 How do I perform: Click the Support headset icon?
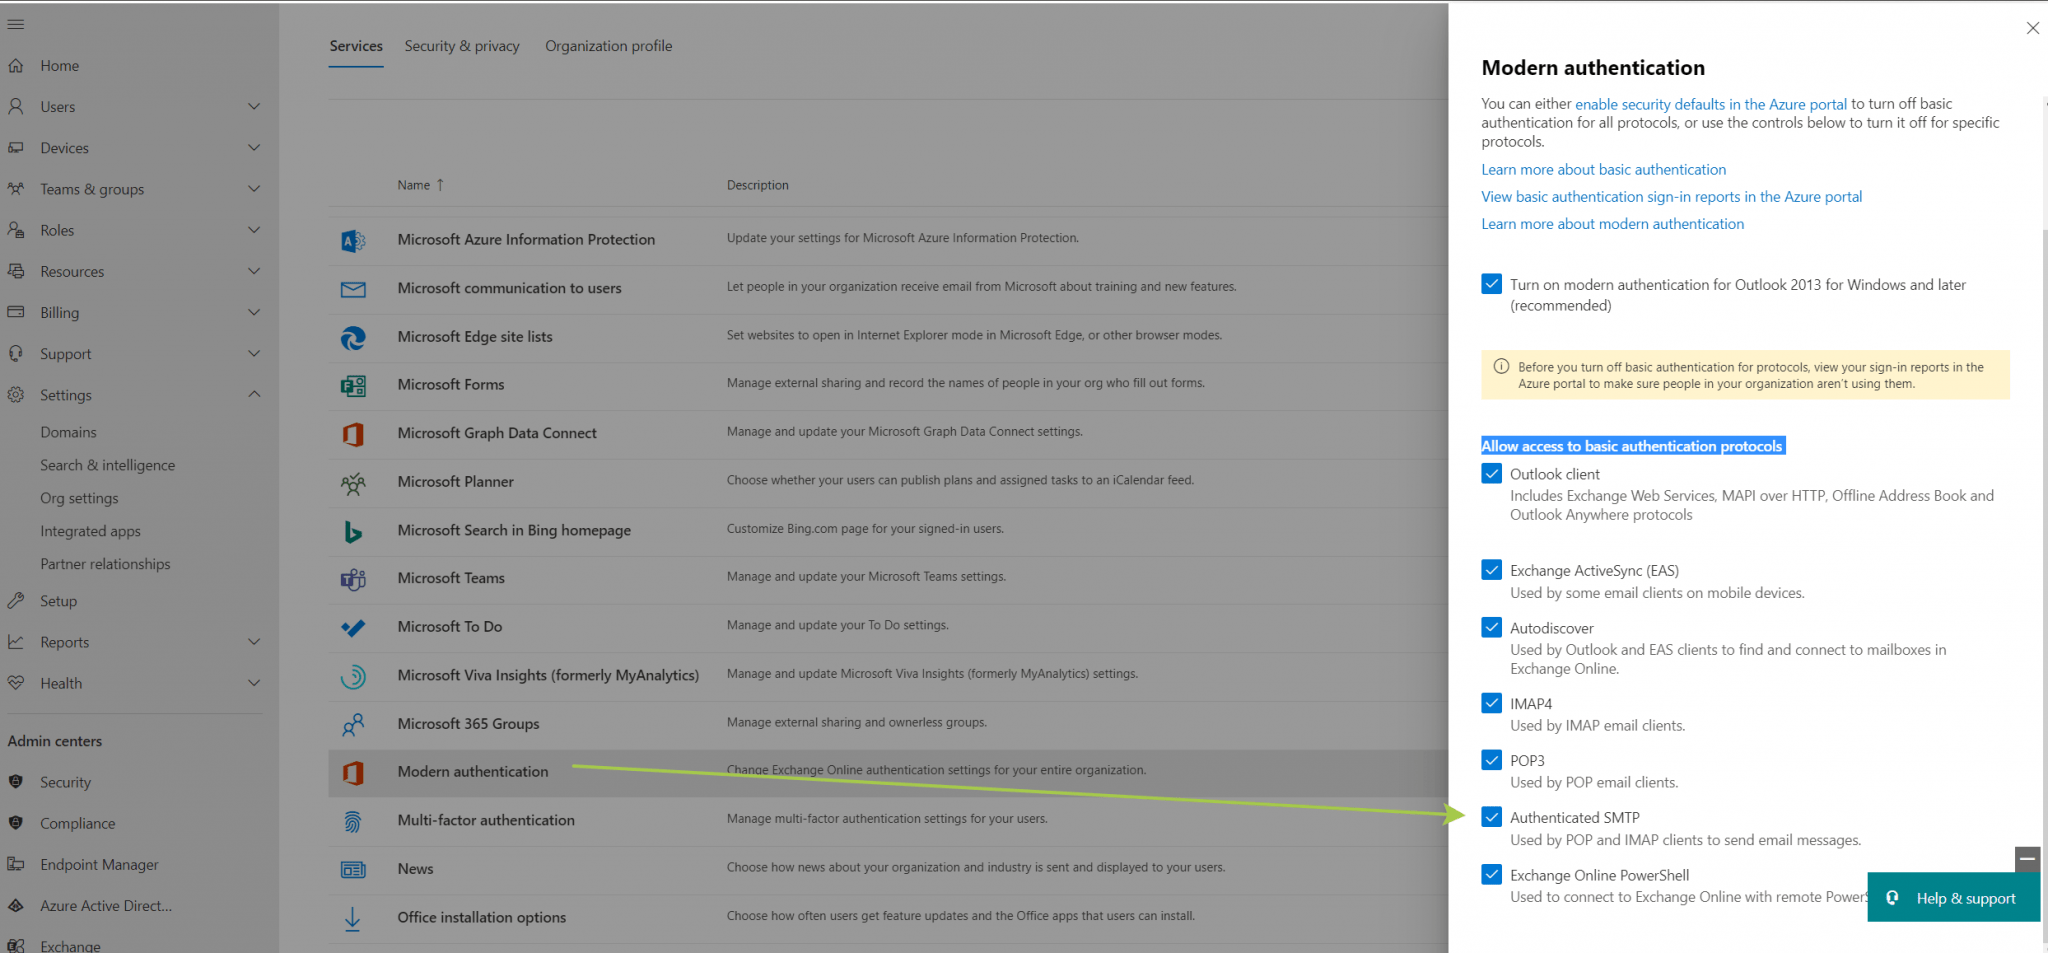[16, 354]
